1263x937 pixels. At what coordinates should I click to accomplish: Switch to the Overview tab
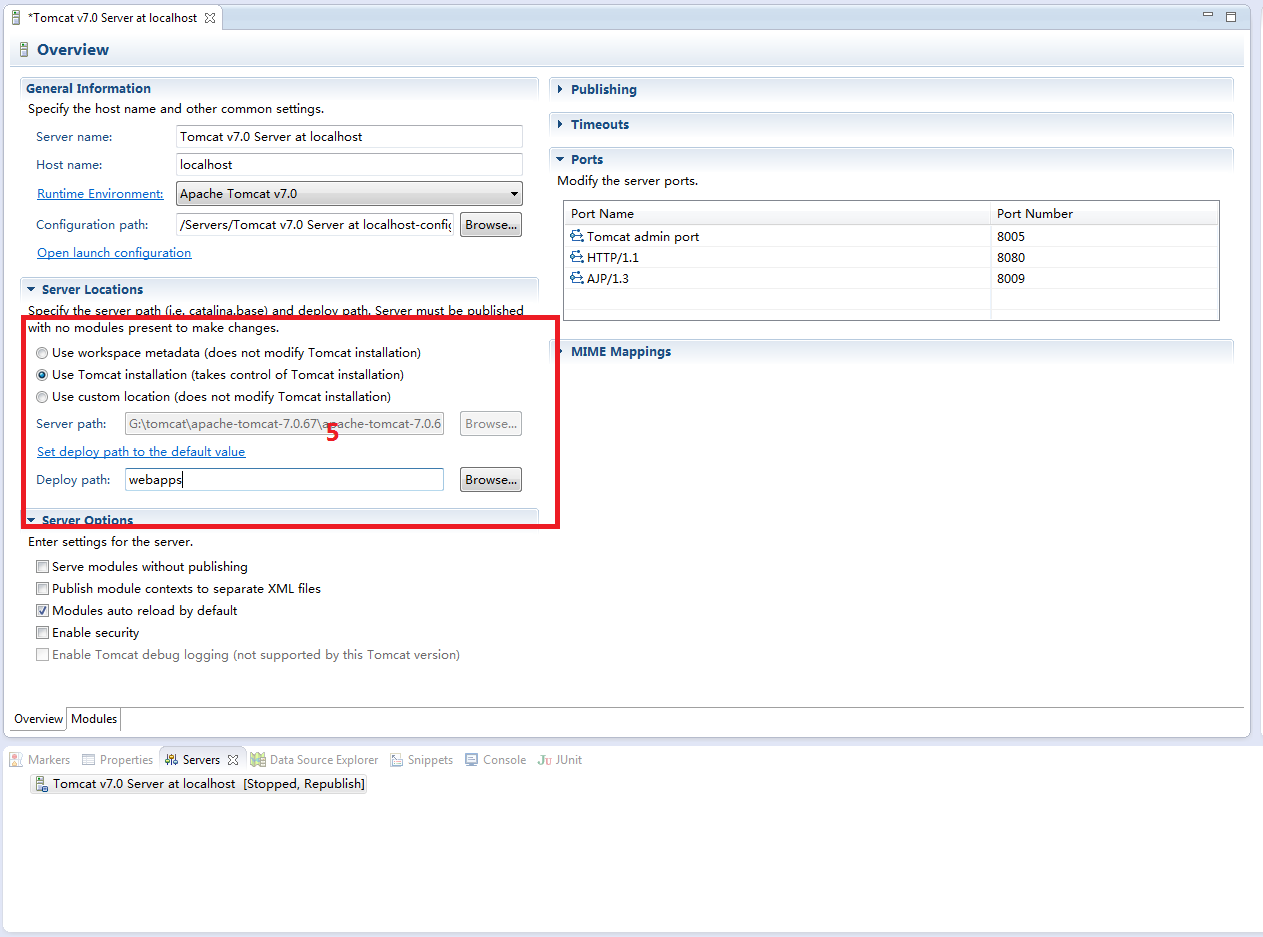tap(38, 719)
